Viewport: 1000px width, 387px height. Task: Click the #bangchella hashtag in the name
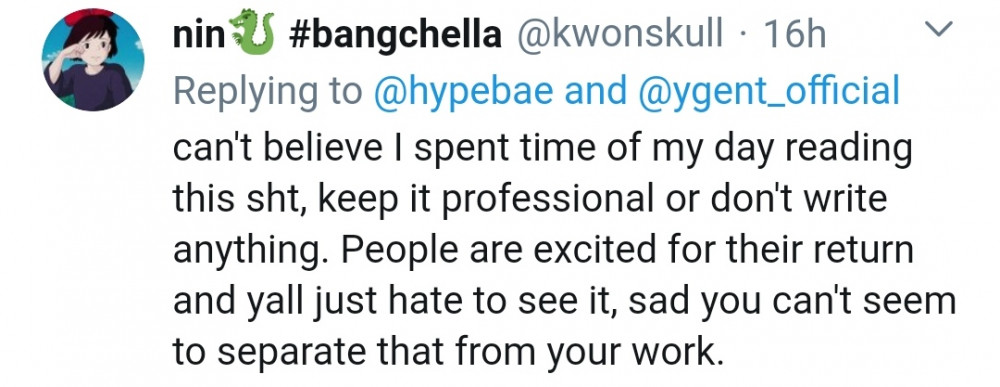point(395,35)
